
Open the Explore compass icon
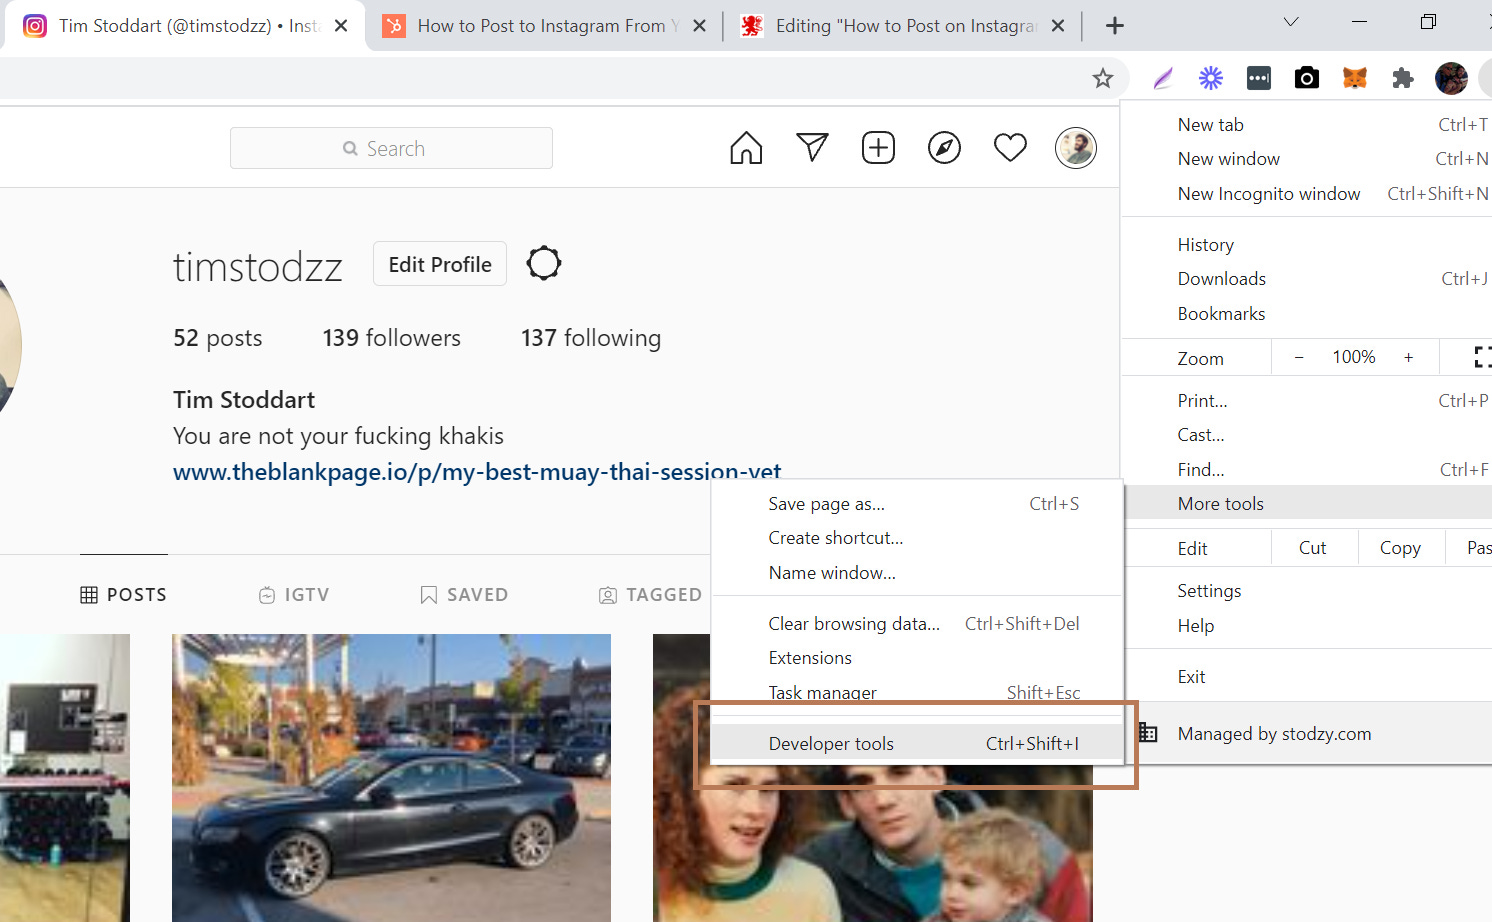pos(944,148)
